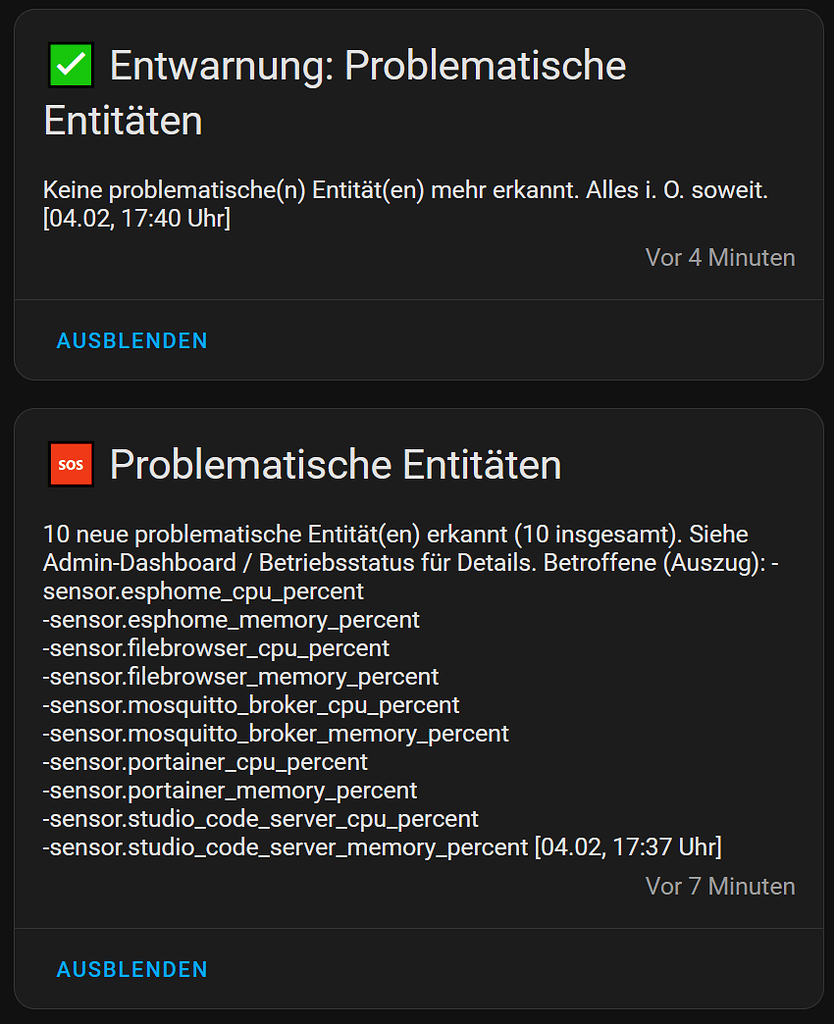Click the red SOS icon on problem notification
834x1024 pixels.
[69, 463]
